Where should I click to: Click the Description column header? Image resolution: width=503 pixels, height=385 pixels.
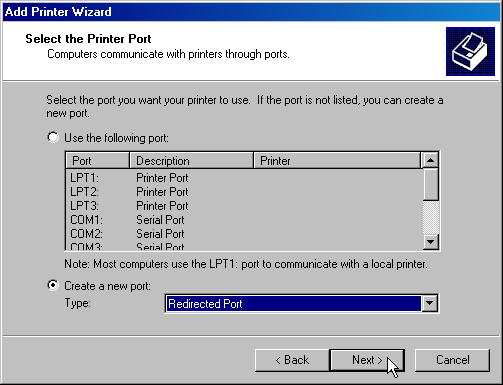tap(191, 161)
